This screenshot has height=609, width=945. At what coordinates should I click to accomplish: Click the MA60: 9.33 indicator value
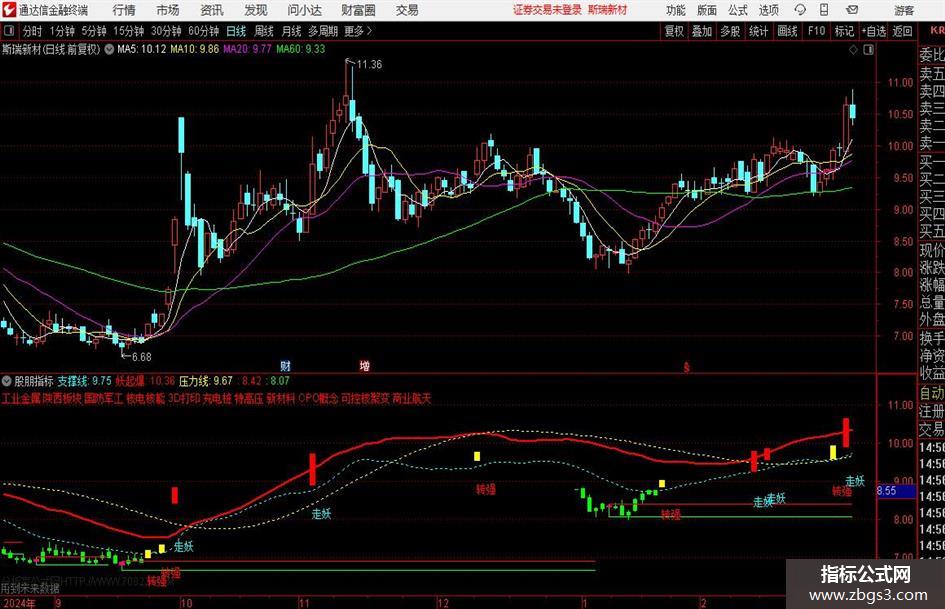click(x=301, y=49)
